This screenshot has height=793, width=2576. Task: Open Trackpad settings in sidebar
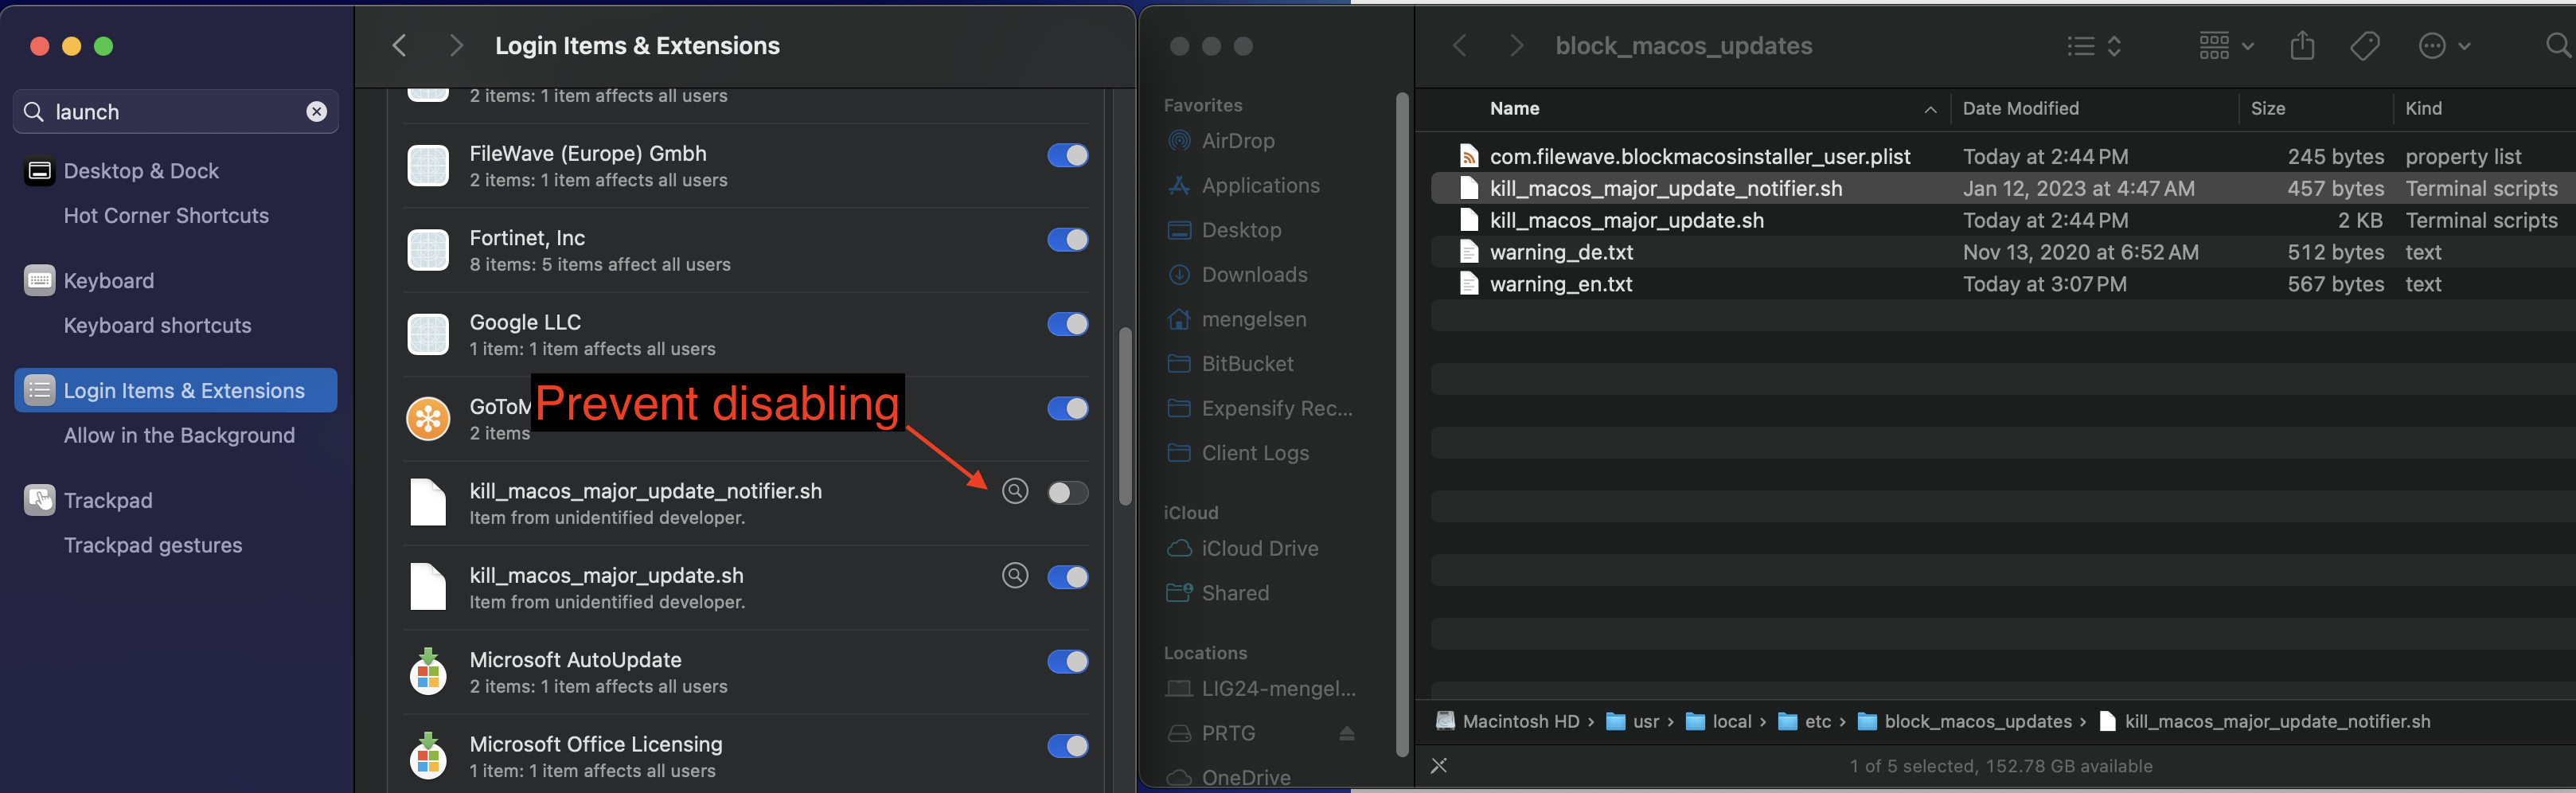tap(108, 500)
